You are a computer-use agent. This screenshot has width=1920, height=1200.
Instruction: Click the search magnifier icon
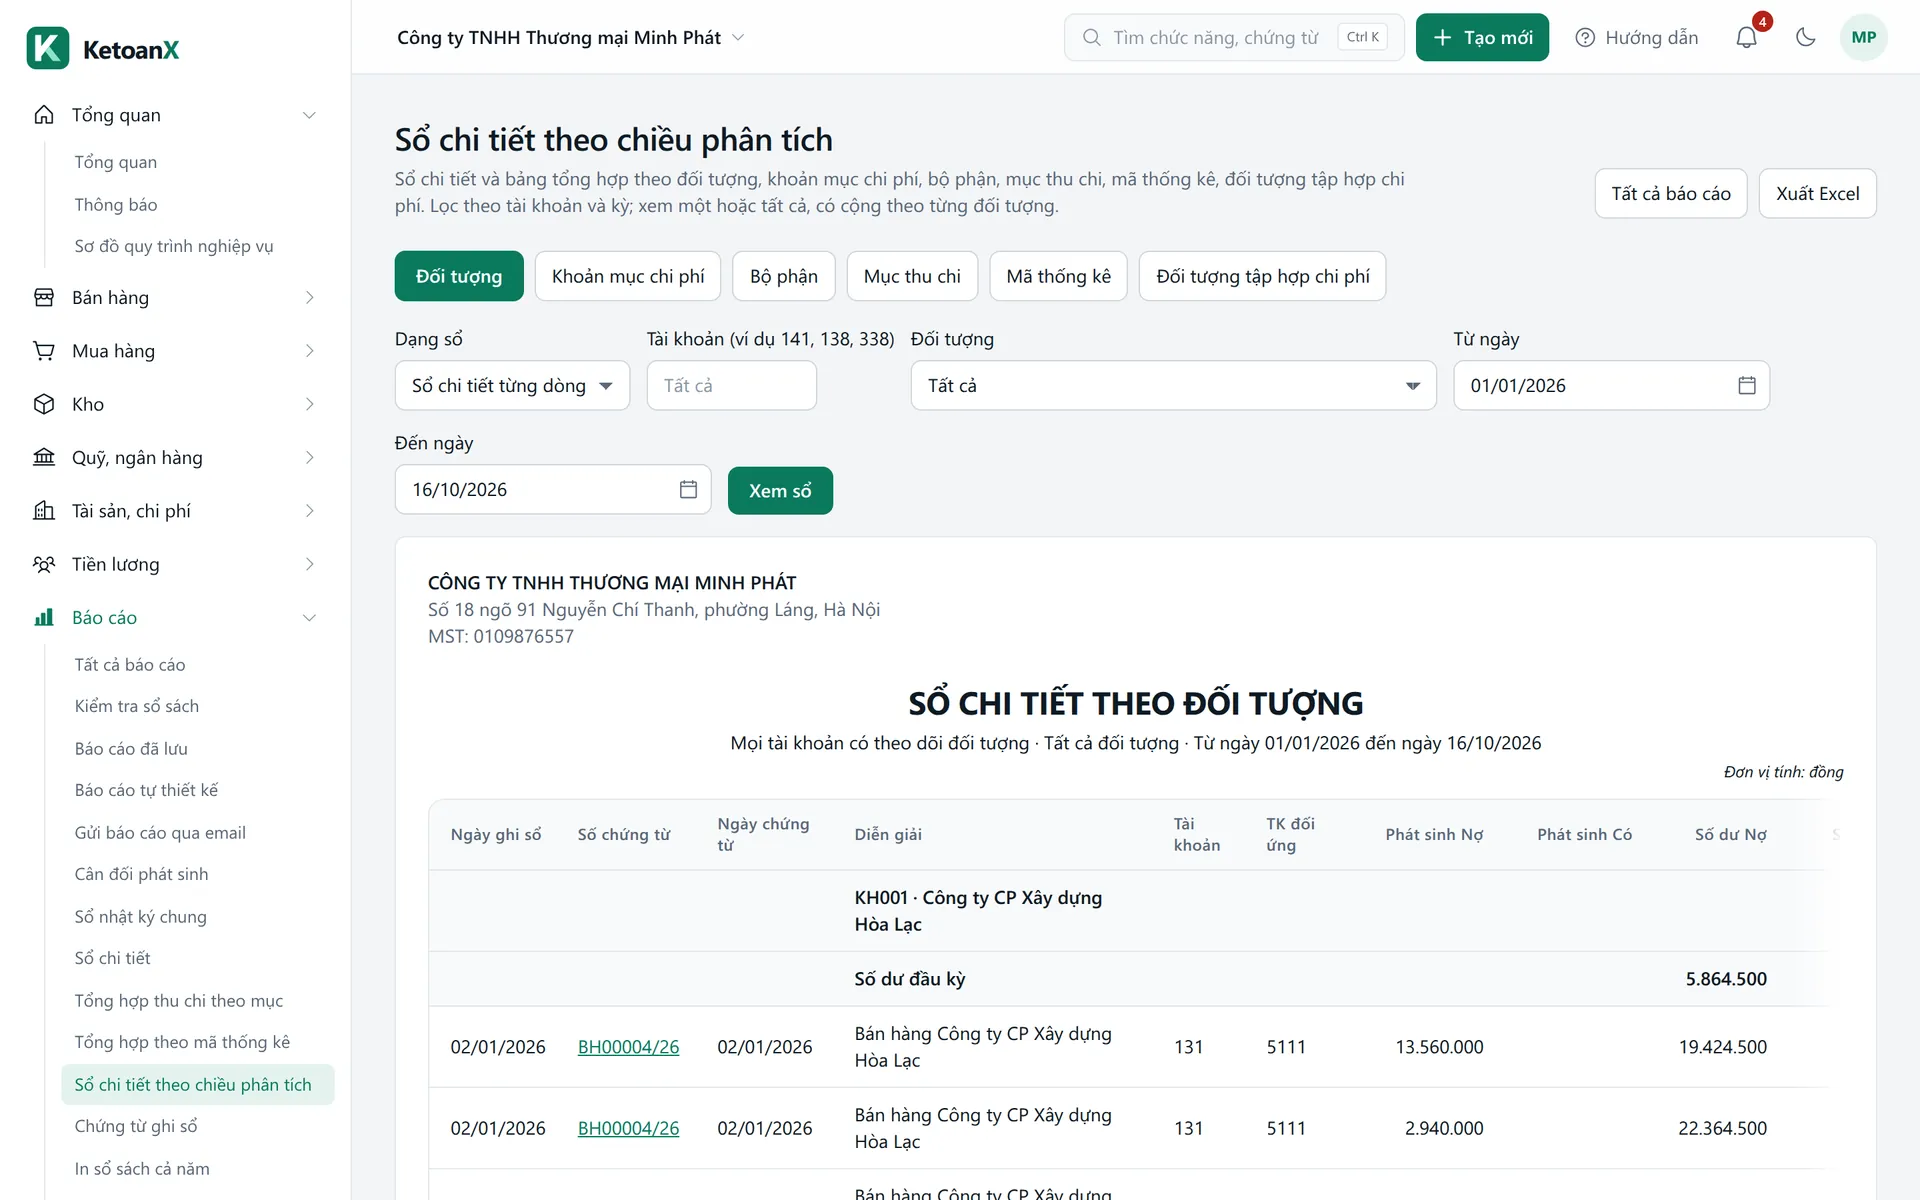pos(1092,38)
